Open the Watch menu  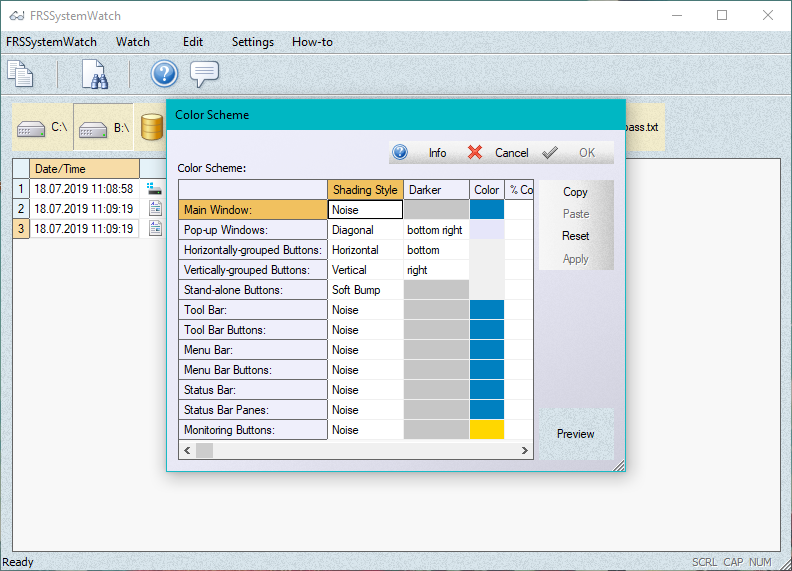coord(133,42)
